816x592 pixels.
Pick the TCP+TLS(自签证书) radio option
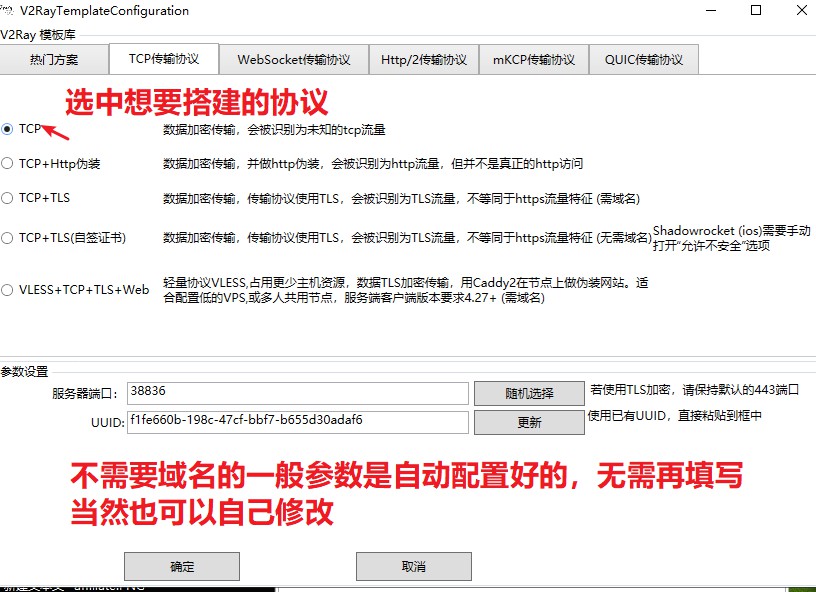[x=8, y=238]
